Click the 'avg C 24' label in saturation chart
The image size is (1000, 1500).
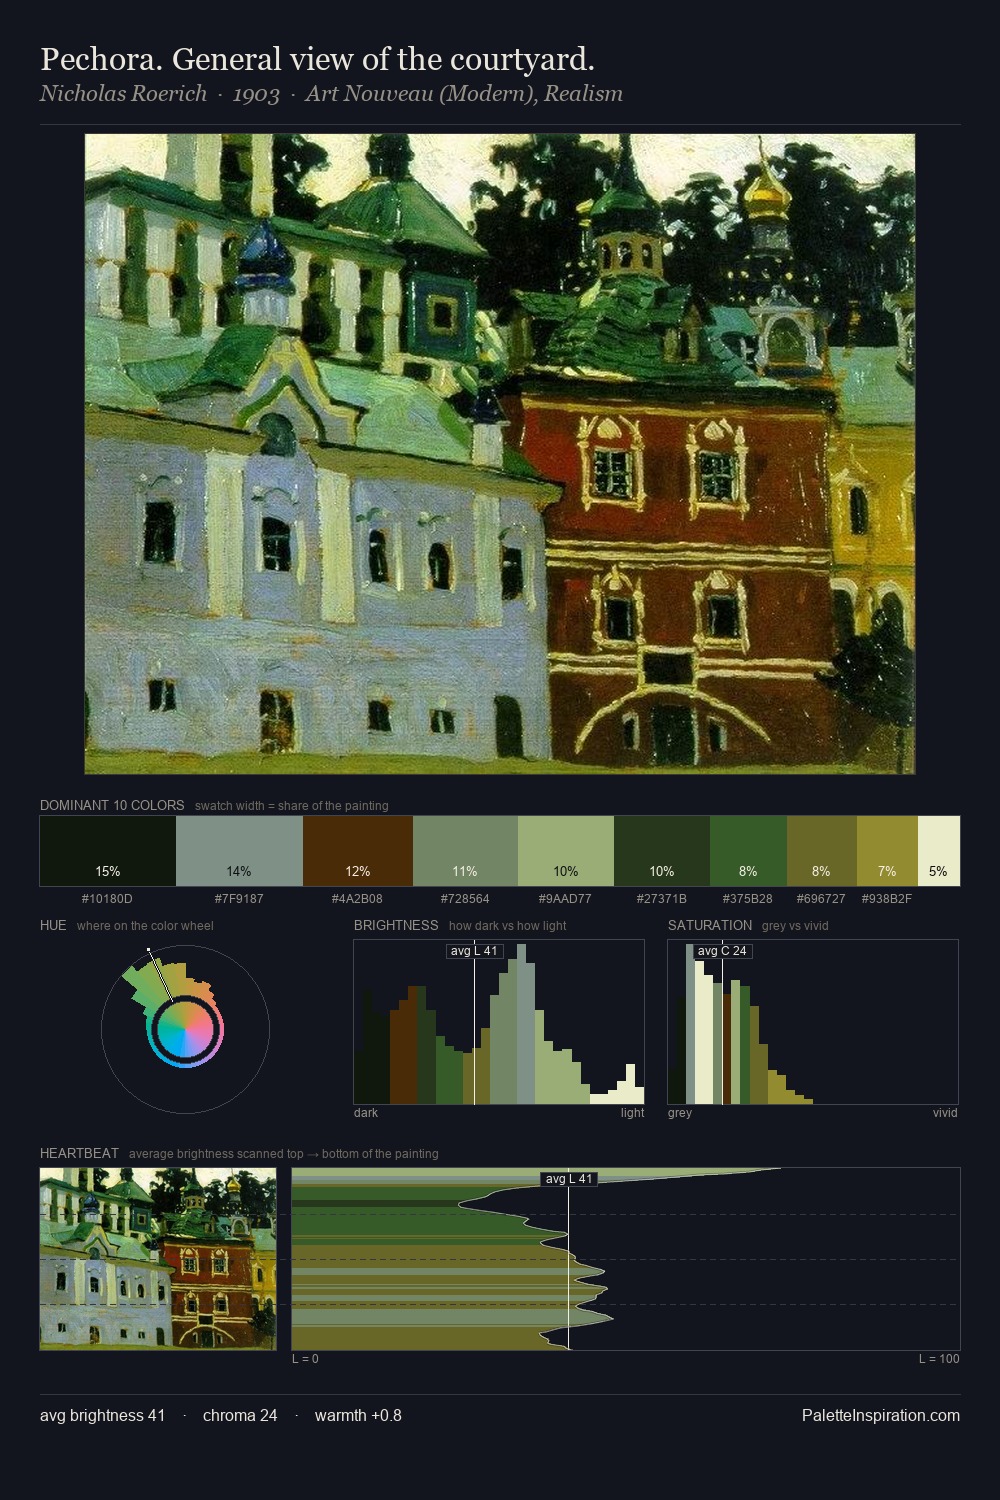coord(722,951)
